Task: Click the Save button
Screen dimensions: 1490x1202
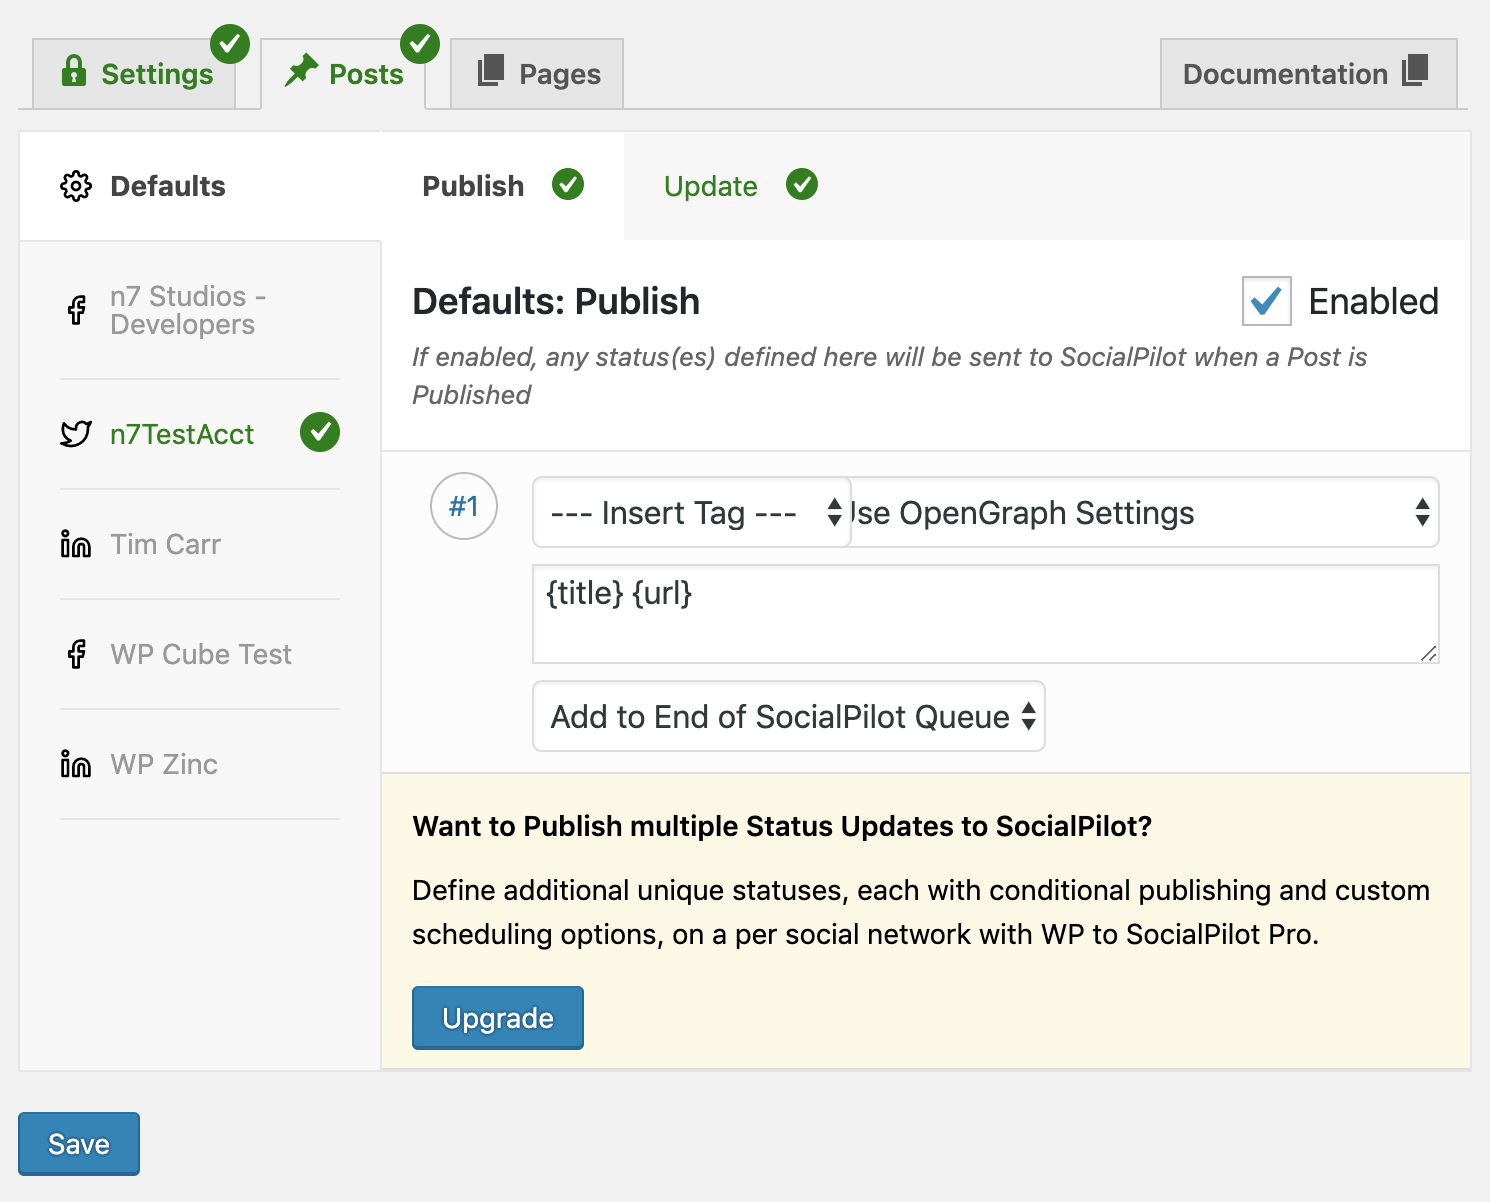Action: pos(79,1144)
